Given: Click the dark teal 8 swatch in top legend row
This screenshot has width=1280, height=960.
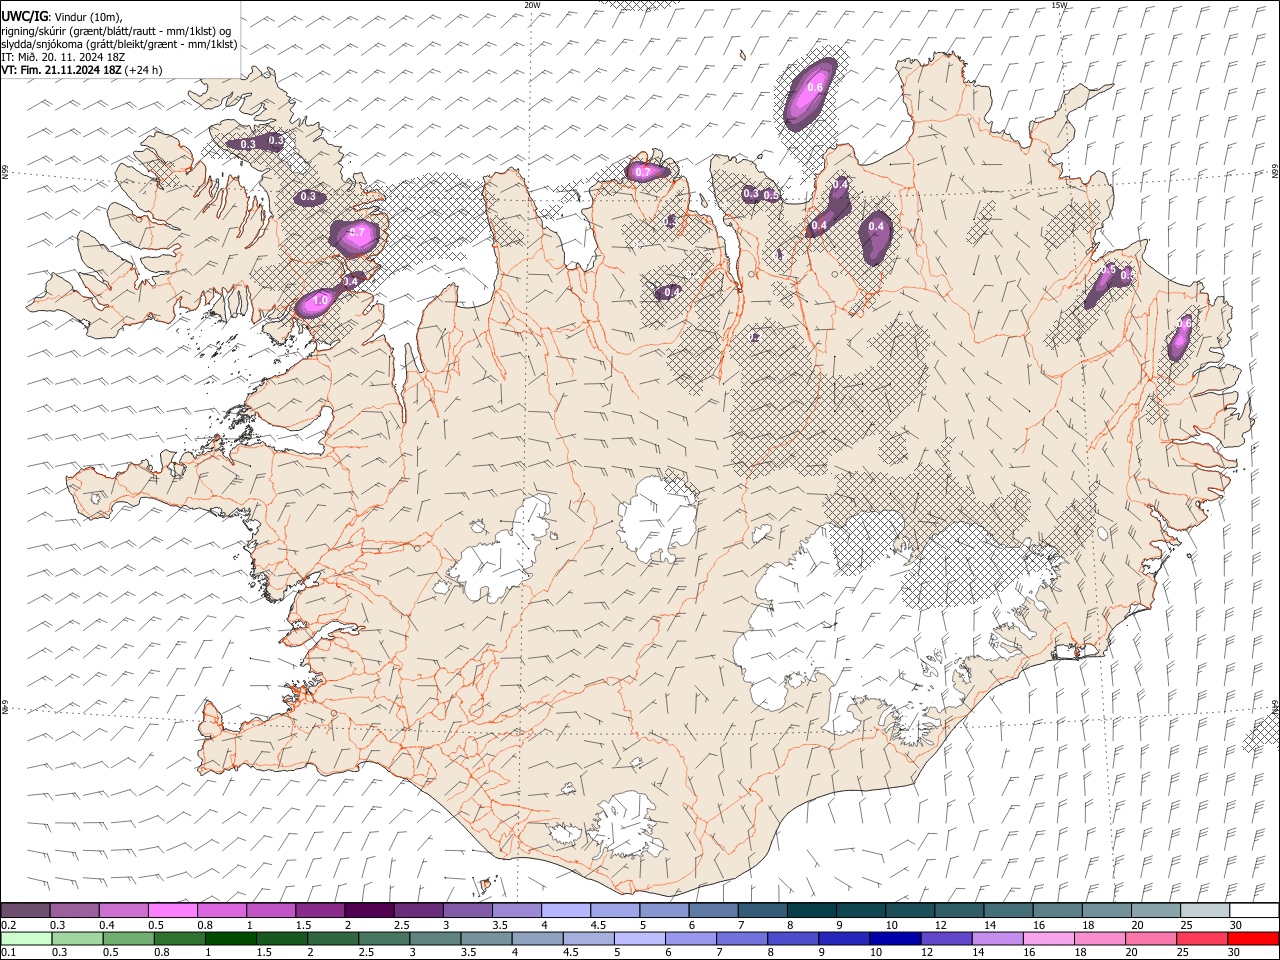Looking at the screenshot, I should point(811,910).
